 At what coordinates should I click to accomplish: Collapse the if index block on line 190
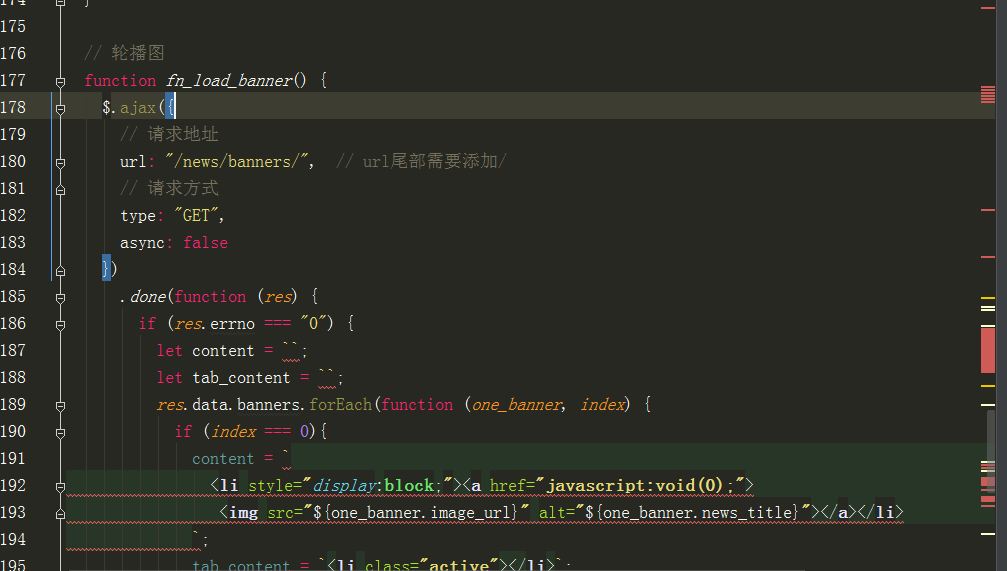(x=60, y=433)
